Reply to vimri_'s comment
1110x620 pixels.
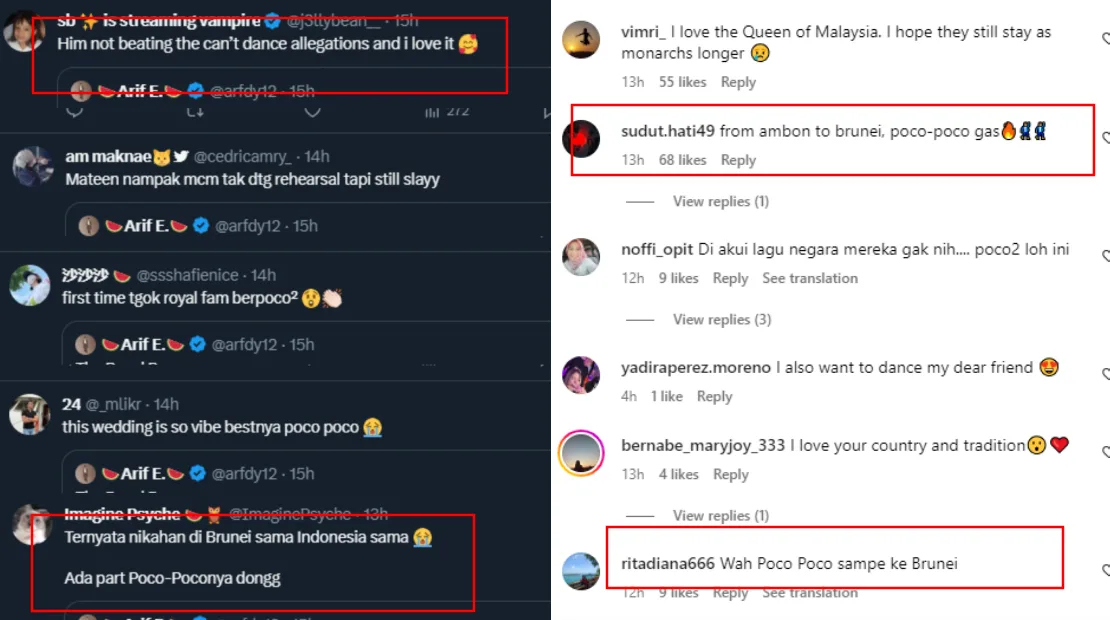[x=738, y=82]
